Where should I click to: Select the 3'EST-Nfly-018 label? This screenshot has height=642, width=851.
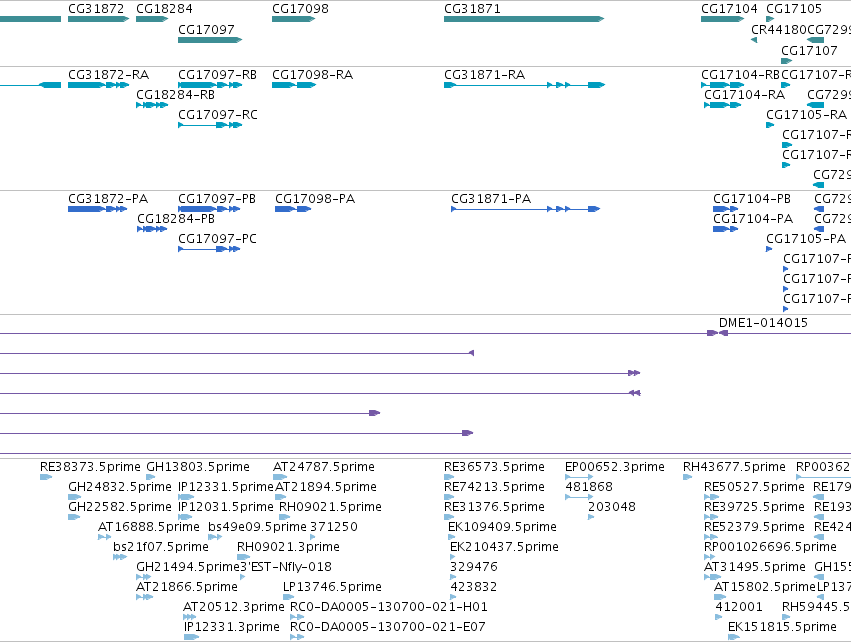[x=285, y=567]
